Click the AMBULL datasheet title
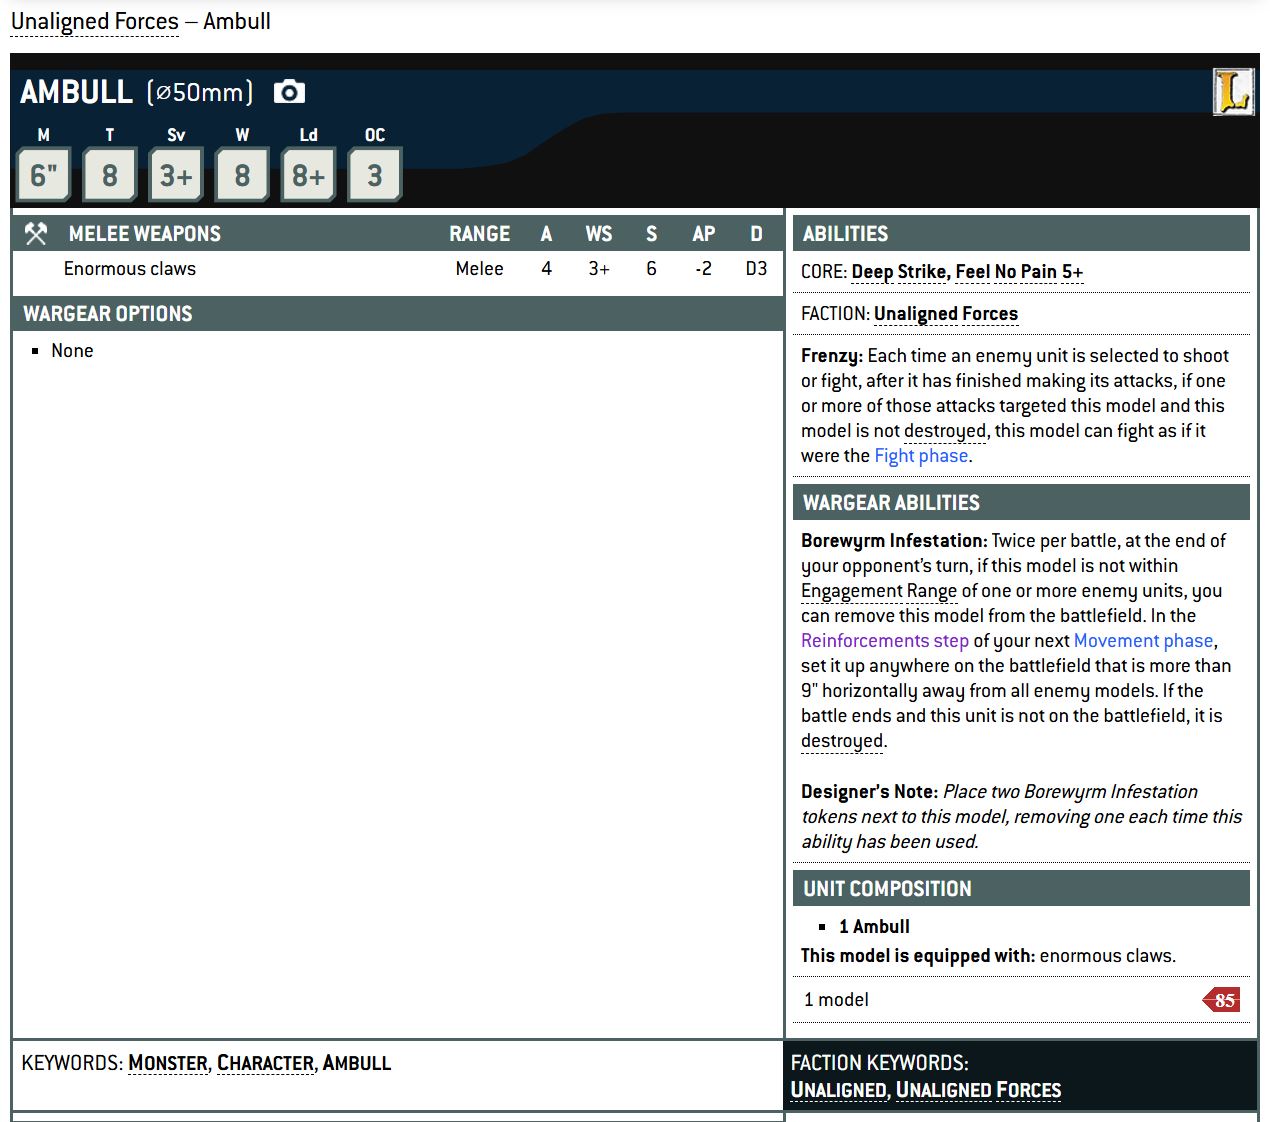Viewport: 1270px width, 1122px height. tap(76, 92)
